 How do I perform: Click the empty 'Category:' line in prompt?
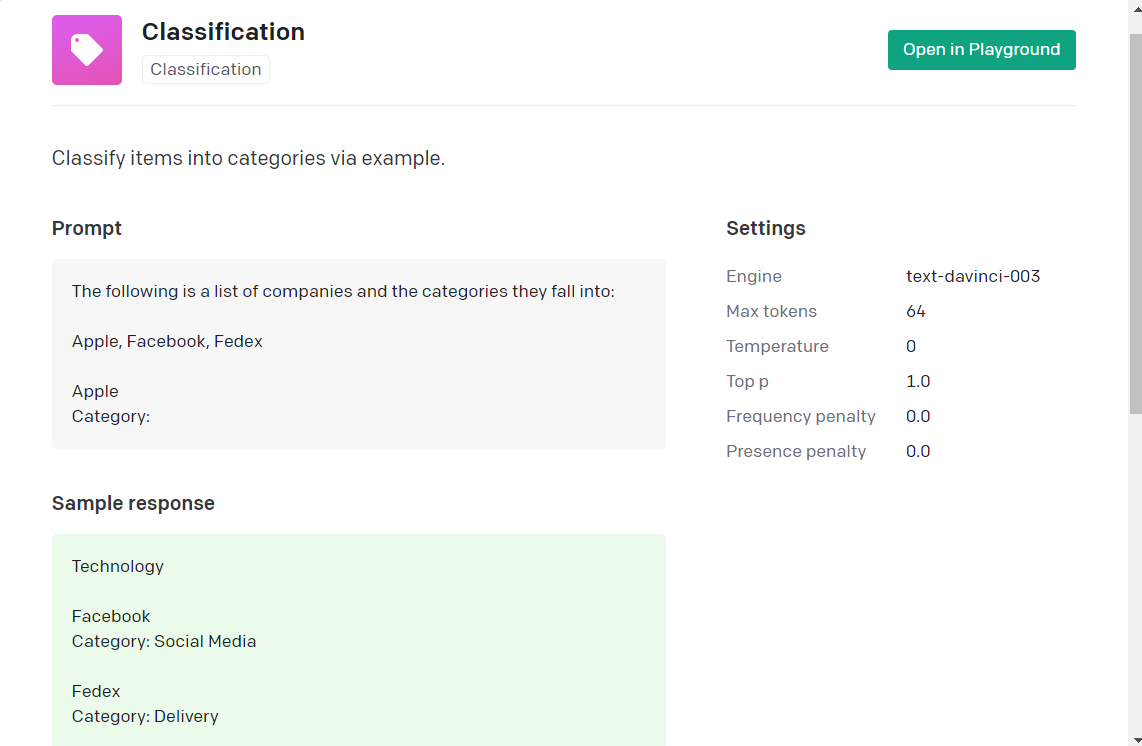pyautogui.click(x=111, y=417)
